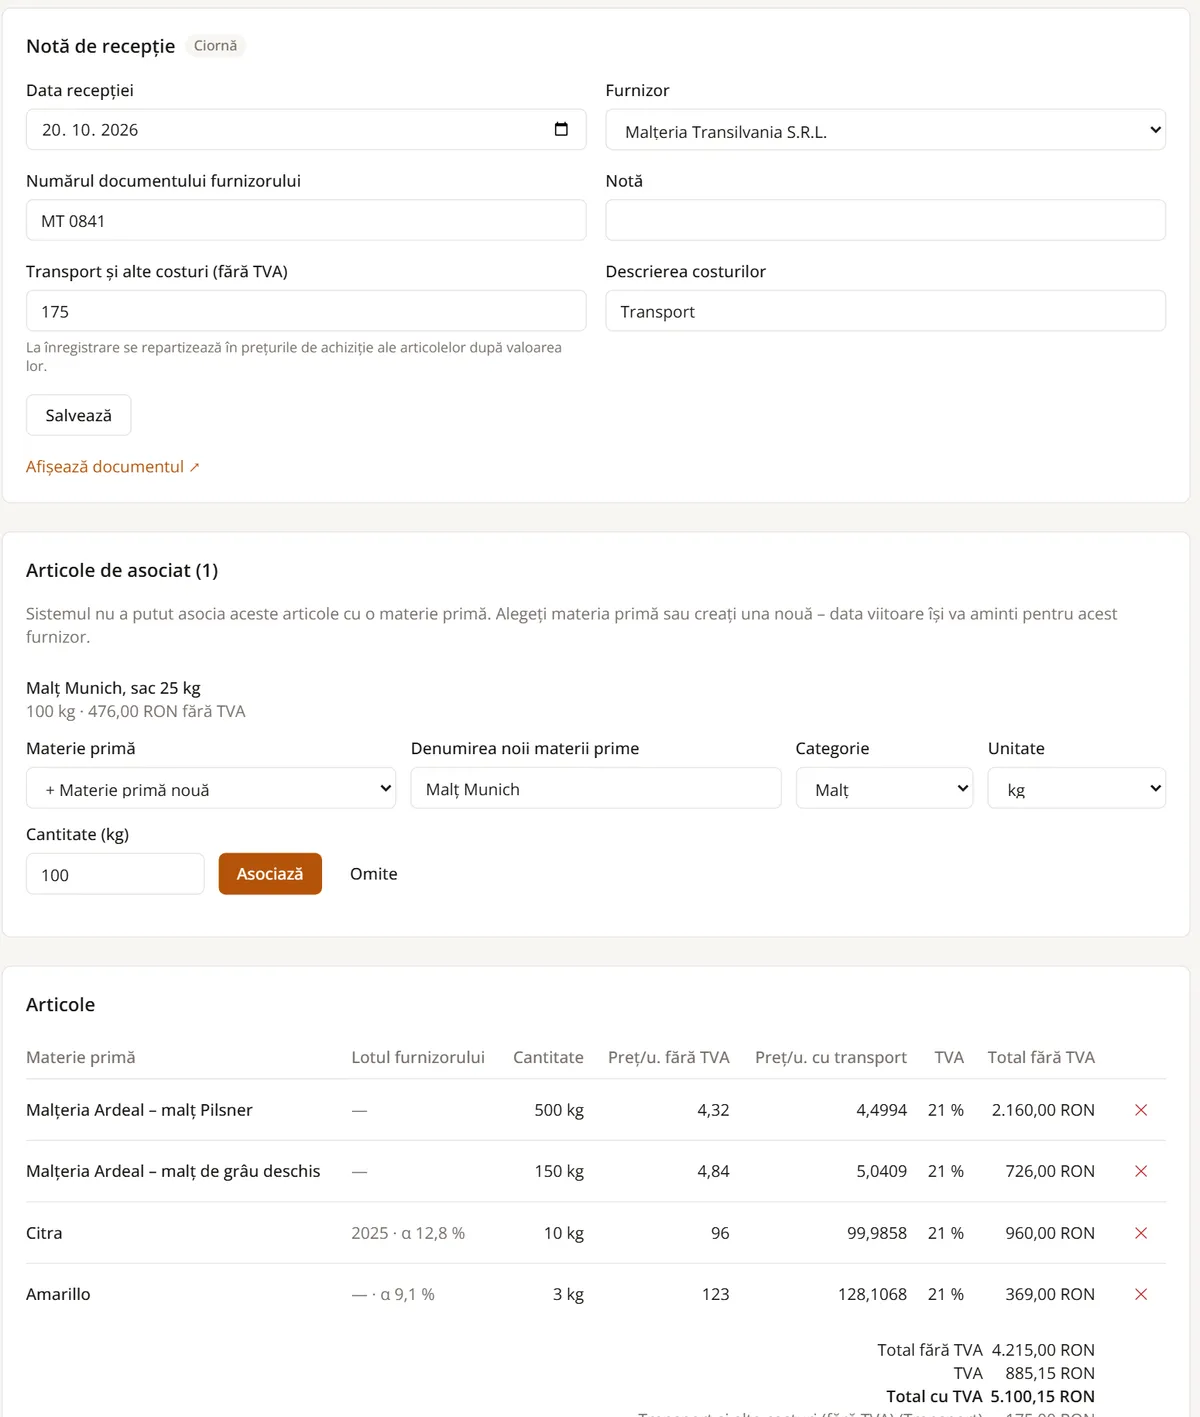Click the 4,4994 price with transport cell
This screenshot has height=1417, width=1200.
click(881, 1110)
